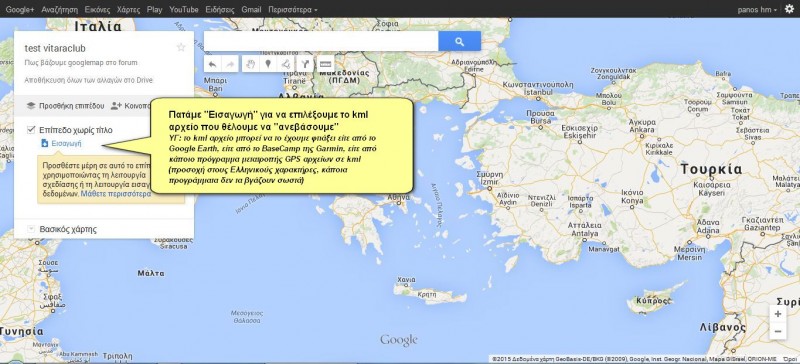Image resolution: width=800 pixels, height=364 pixels.
Task: Select the add directions tool
Action: [305, 64]
